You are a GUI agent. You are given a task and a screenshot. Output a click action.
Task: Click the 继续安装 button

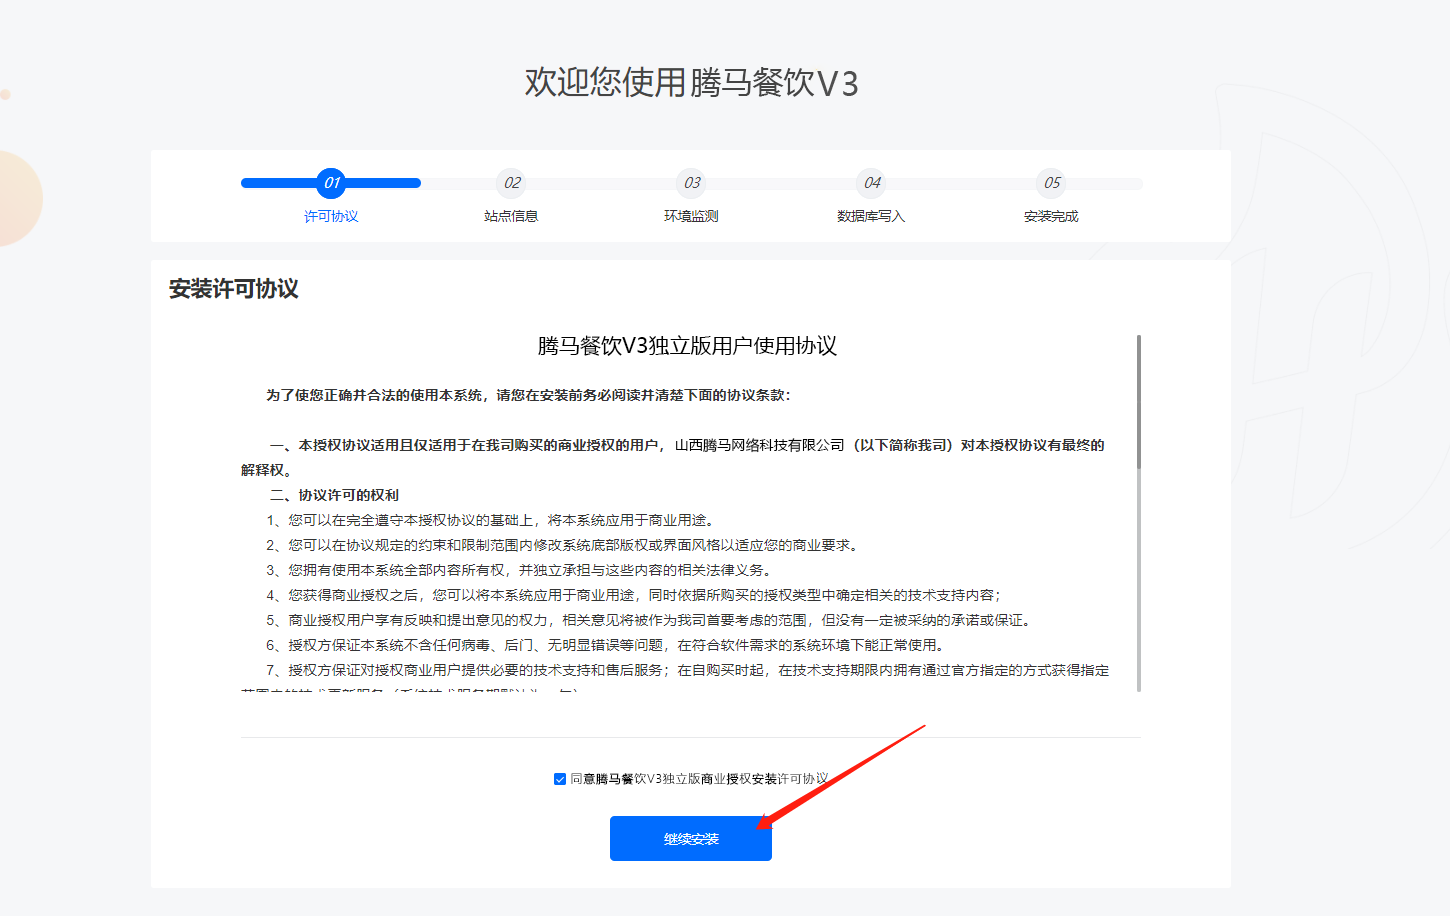tap(691, 839)
